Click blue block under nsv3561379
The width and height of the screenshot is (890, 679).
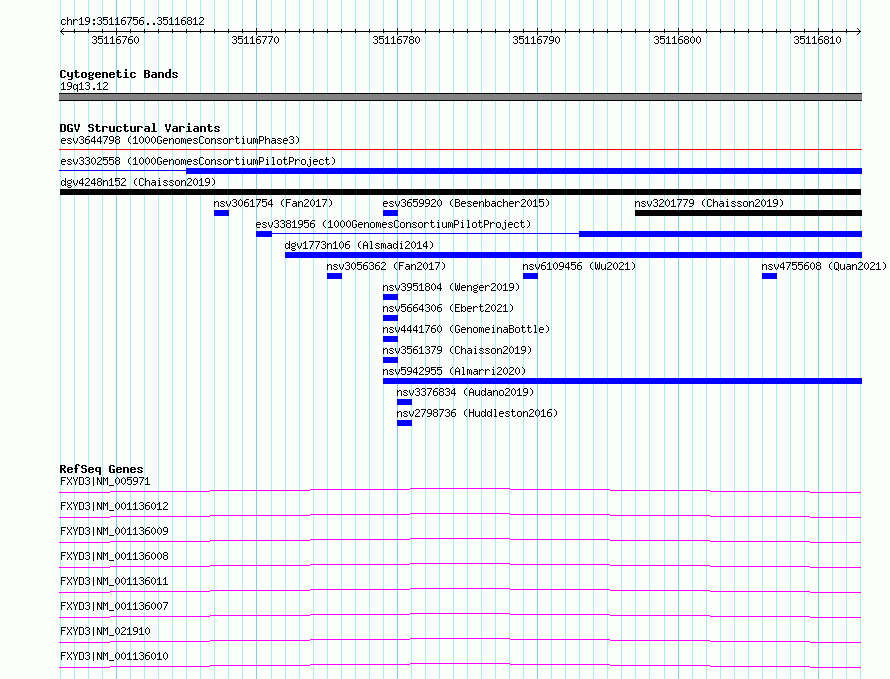(390, 360)
